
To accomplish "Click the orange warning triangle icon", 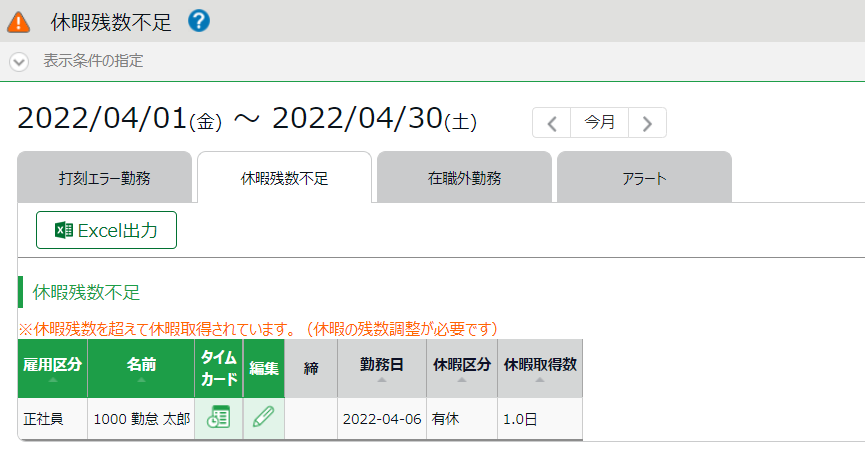I will coord(18,23).
